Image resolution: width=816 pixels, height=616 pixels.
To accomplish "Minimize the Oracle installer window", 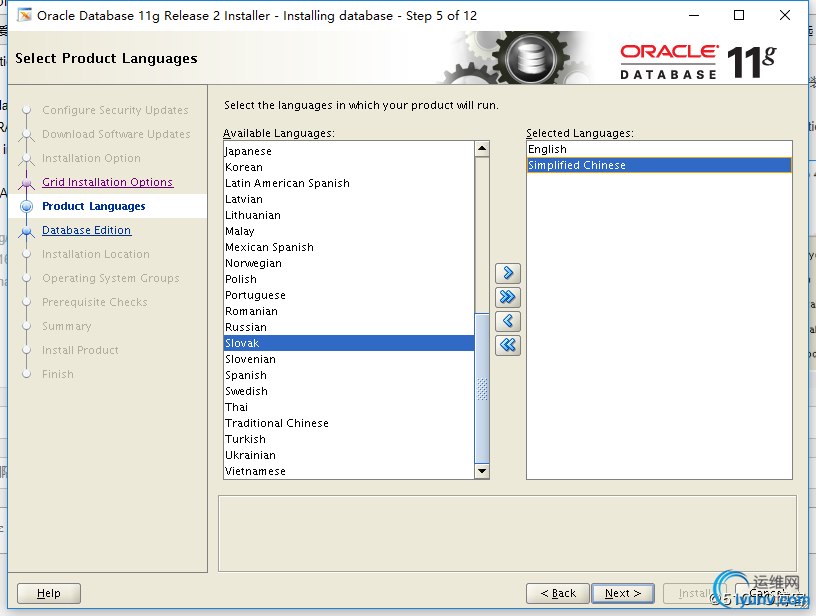I will point(694,15).
